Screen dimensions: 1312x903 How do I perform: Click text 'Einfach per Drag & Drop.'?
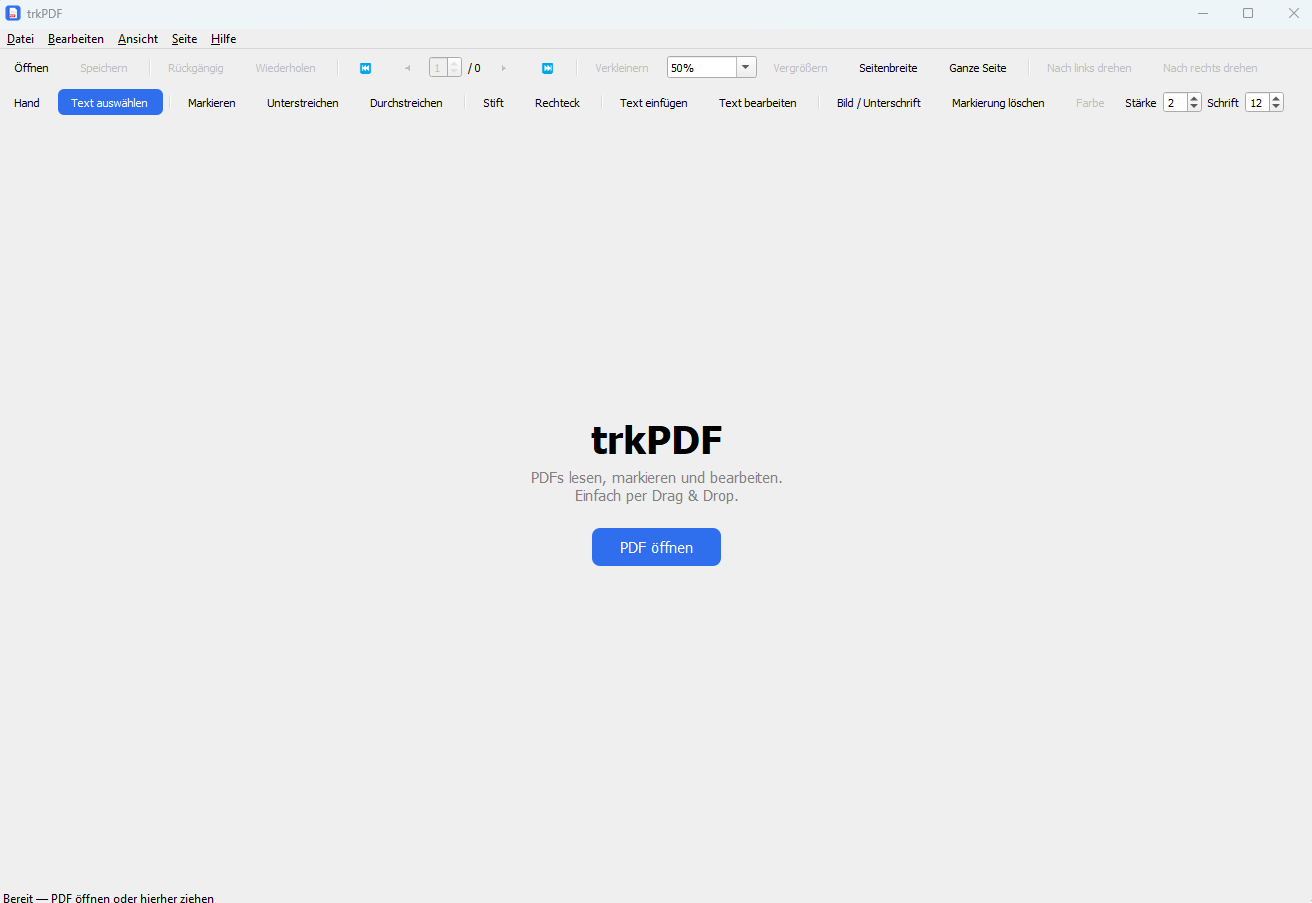[x=656, y=496]
